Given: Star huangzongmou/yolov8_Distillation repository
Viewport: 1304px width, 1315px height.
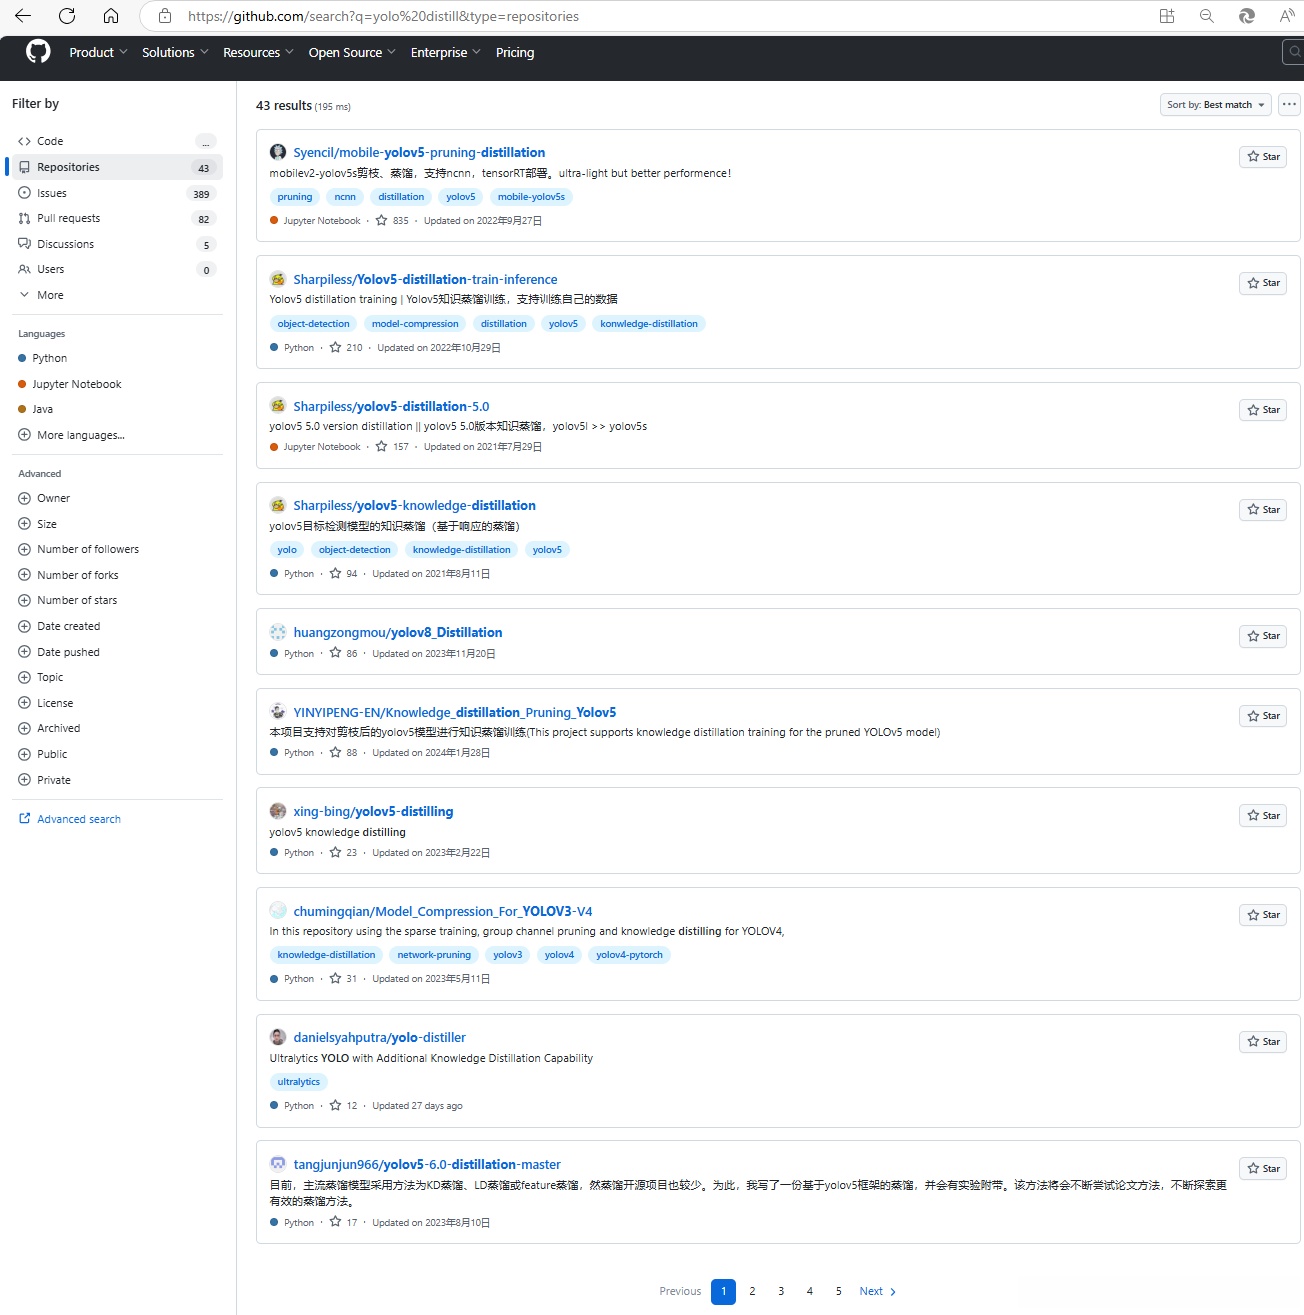Looking at the screenshot, I should 1263,636.
